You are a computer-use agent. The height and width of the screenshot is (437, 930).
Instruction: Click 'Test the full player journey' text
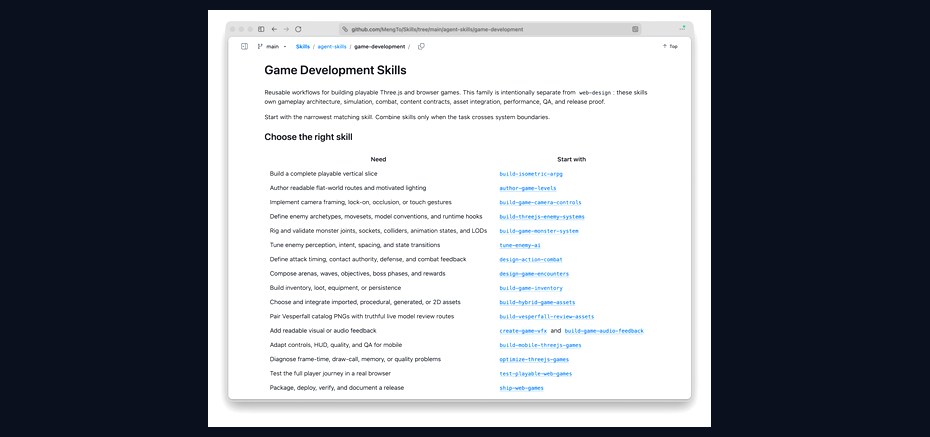tap(330, 373)
